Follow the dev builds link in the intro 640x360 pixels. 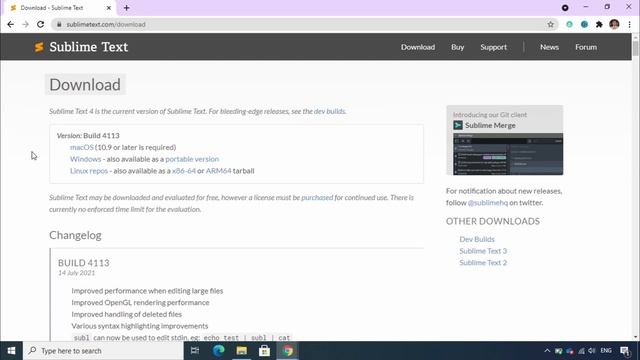329,111
